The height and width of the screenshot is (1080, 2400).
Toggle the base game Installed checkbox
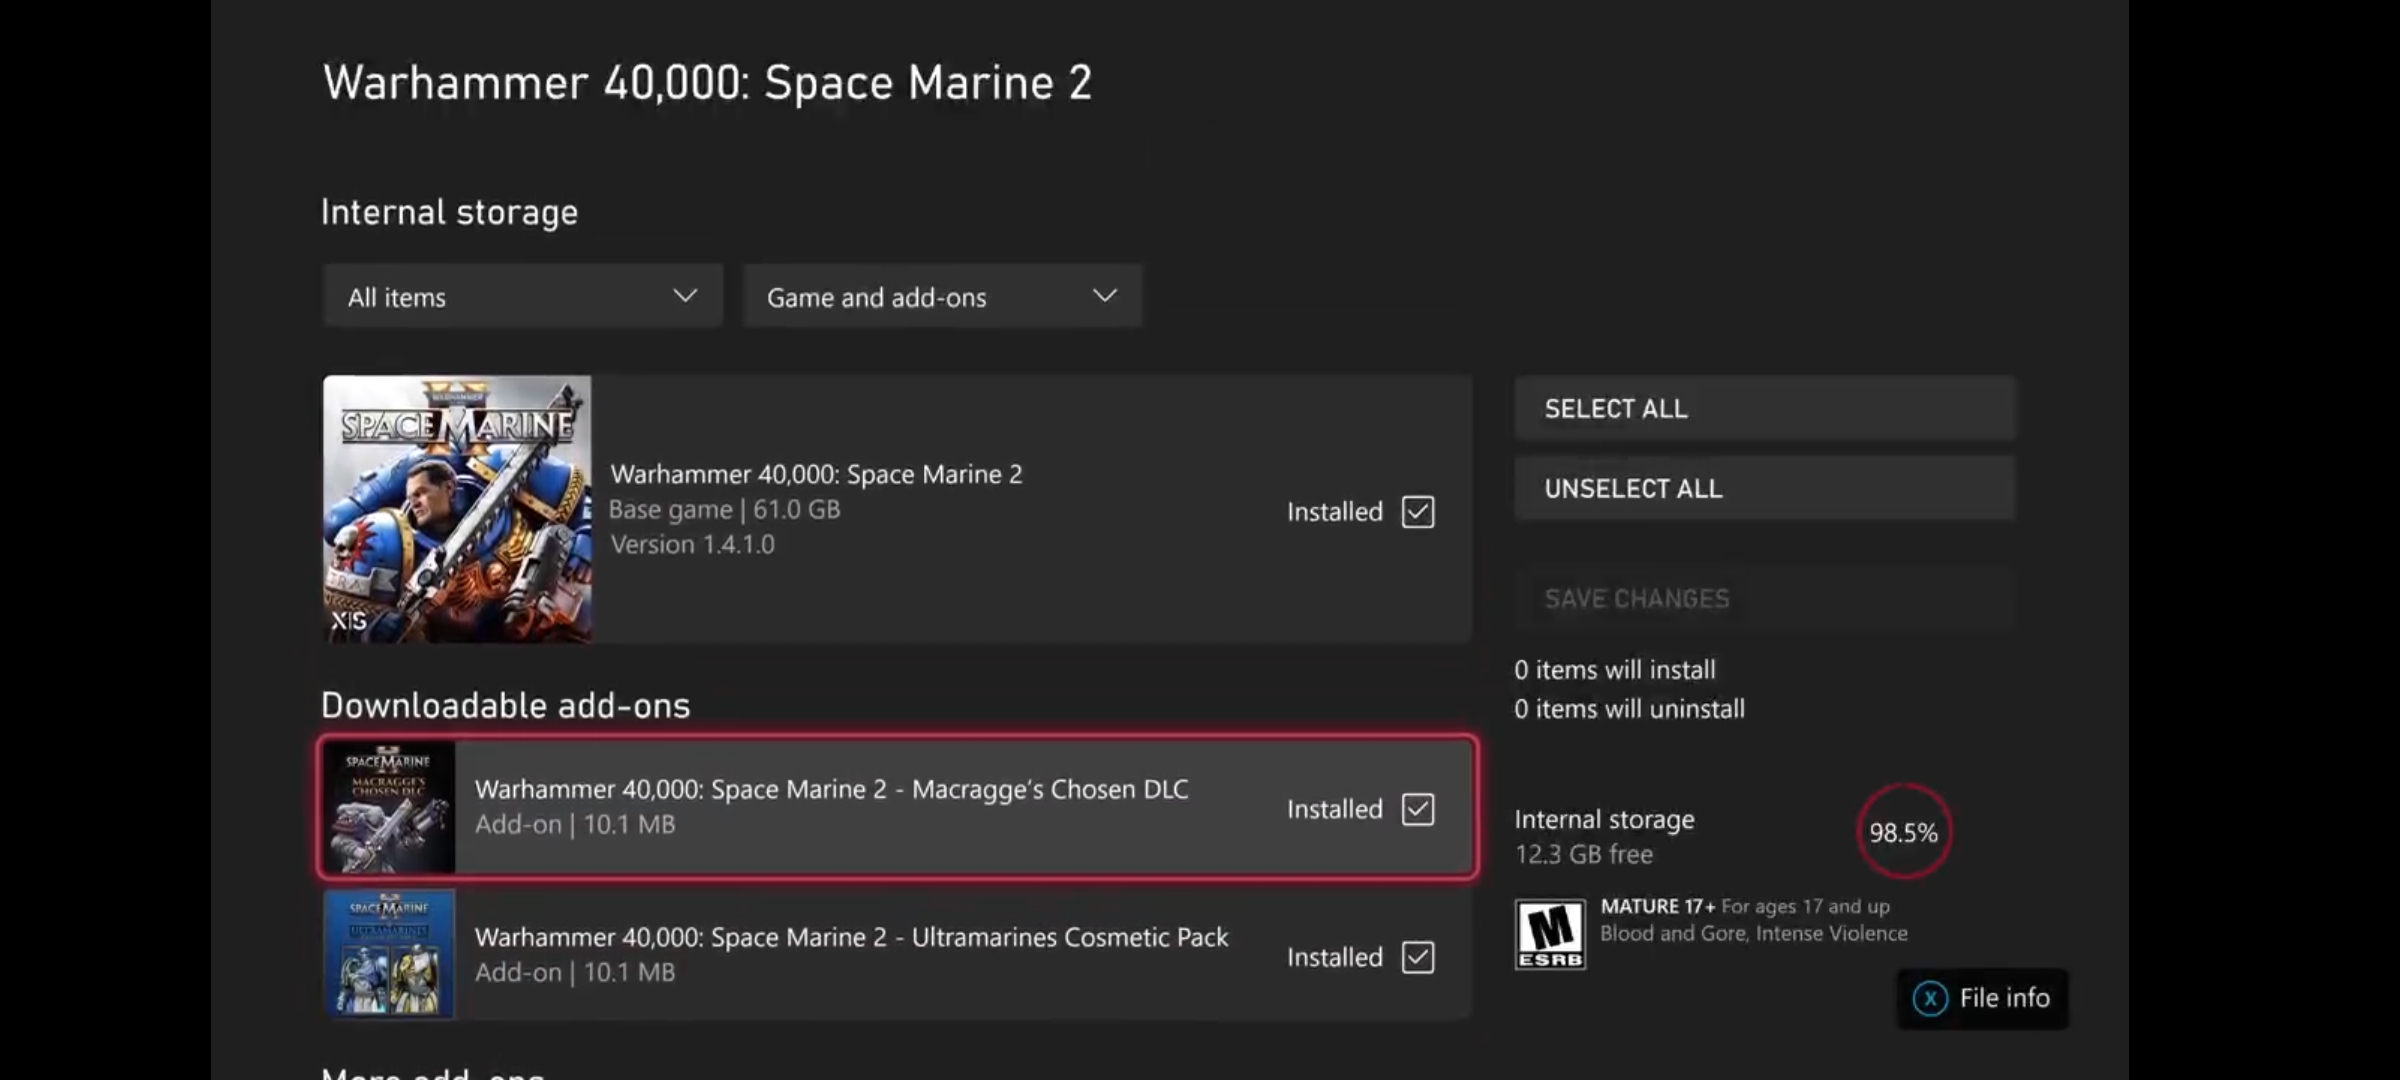(1417, 512)
